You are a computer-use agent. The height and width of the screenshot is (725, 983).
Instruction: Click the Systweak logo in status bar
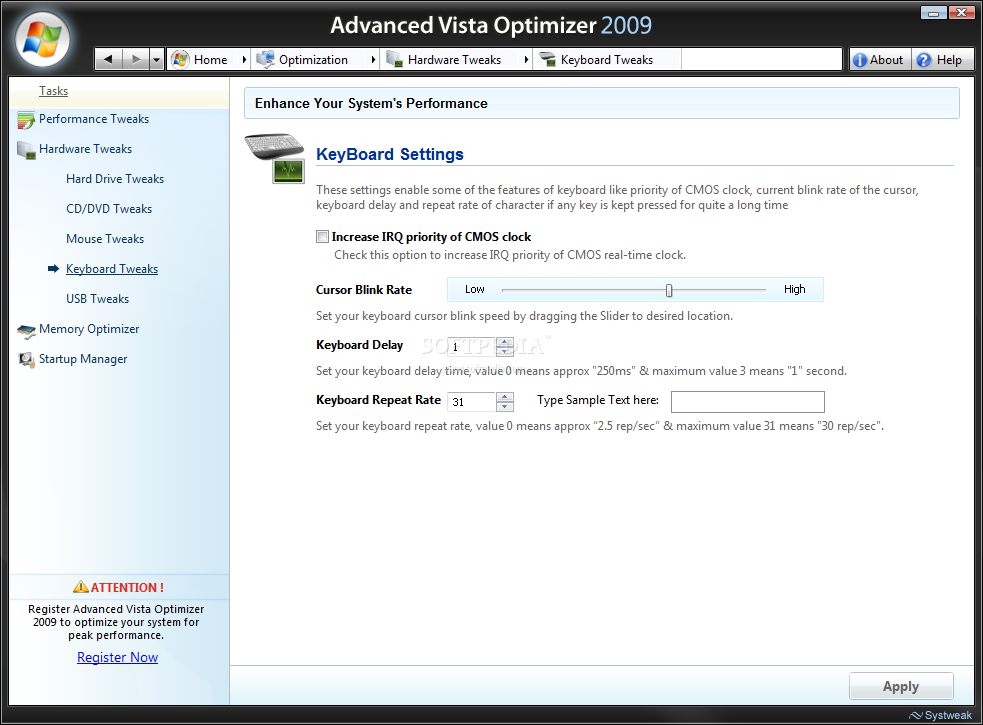click(x=940, y=715)
